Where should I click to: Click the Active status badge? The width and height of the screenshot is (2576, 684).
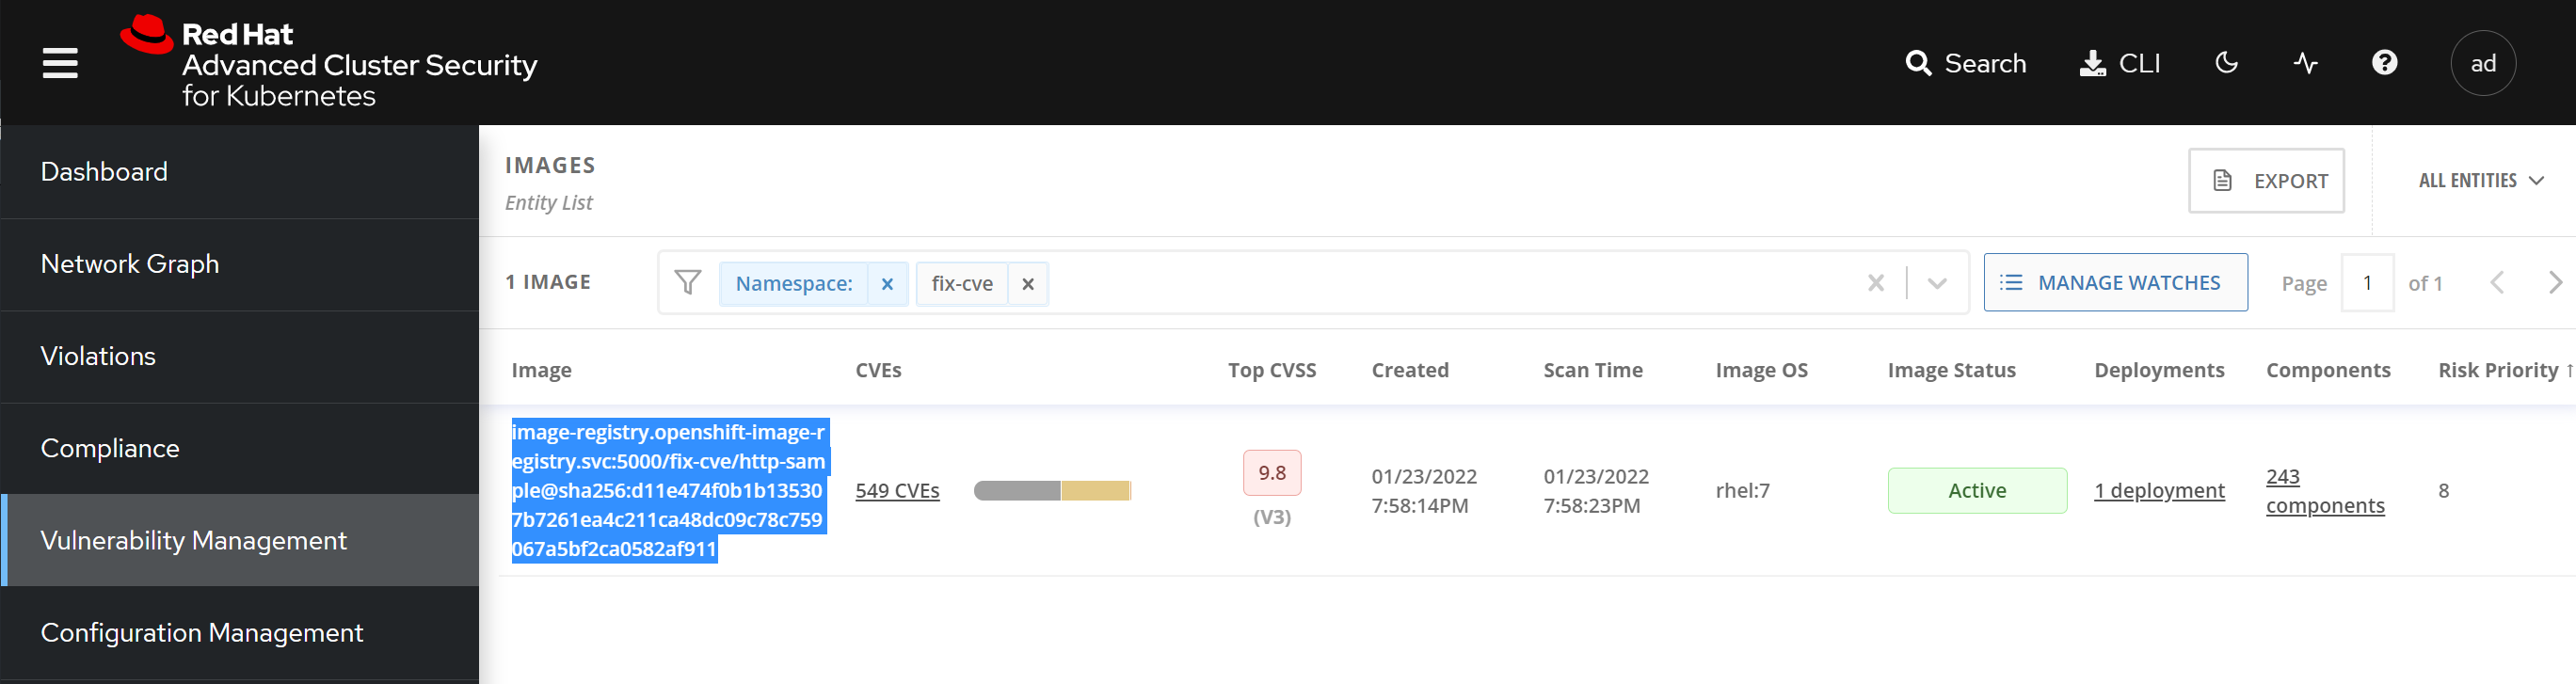click(1976, 491)
